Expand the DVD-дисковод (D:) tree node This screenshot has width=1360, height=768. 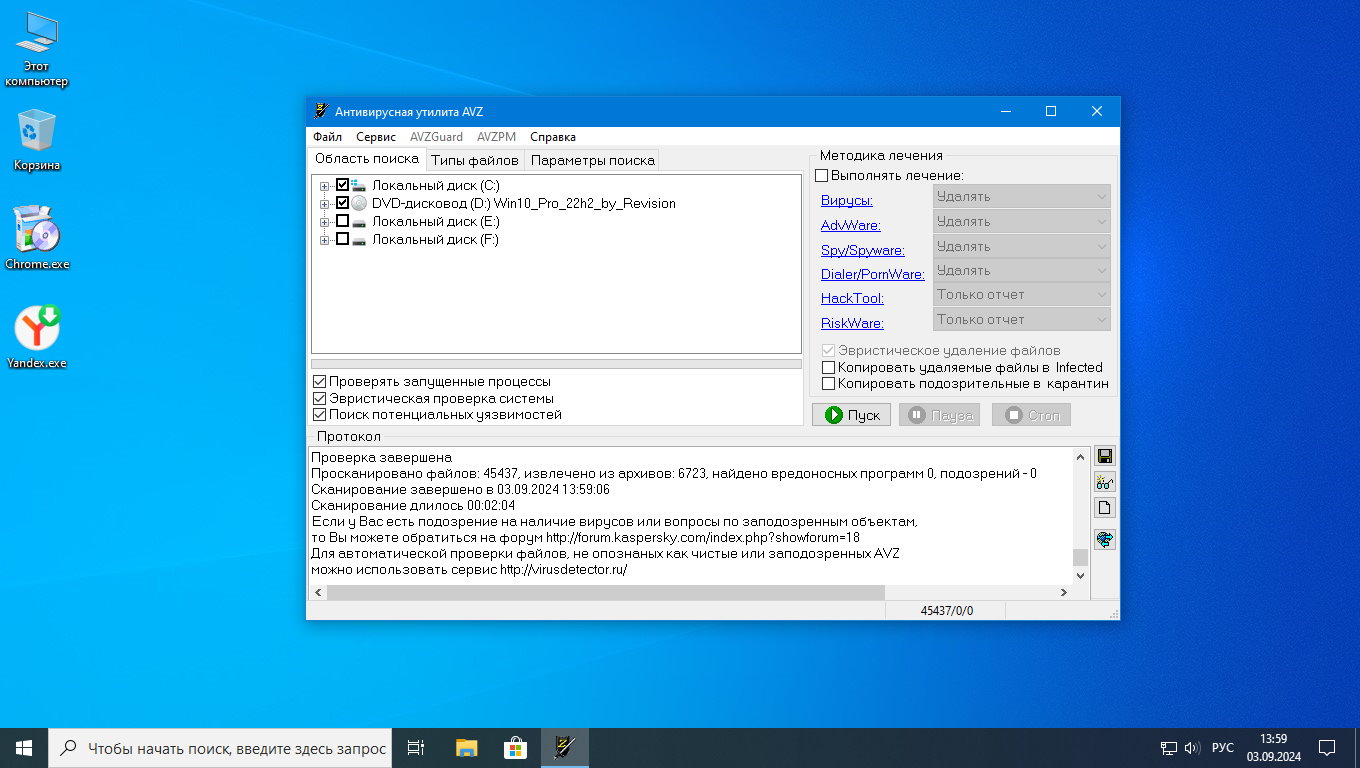click(x=324, y=204)
